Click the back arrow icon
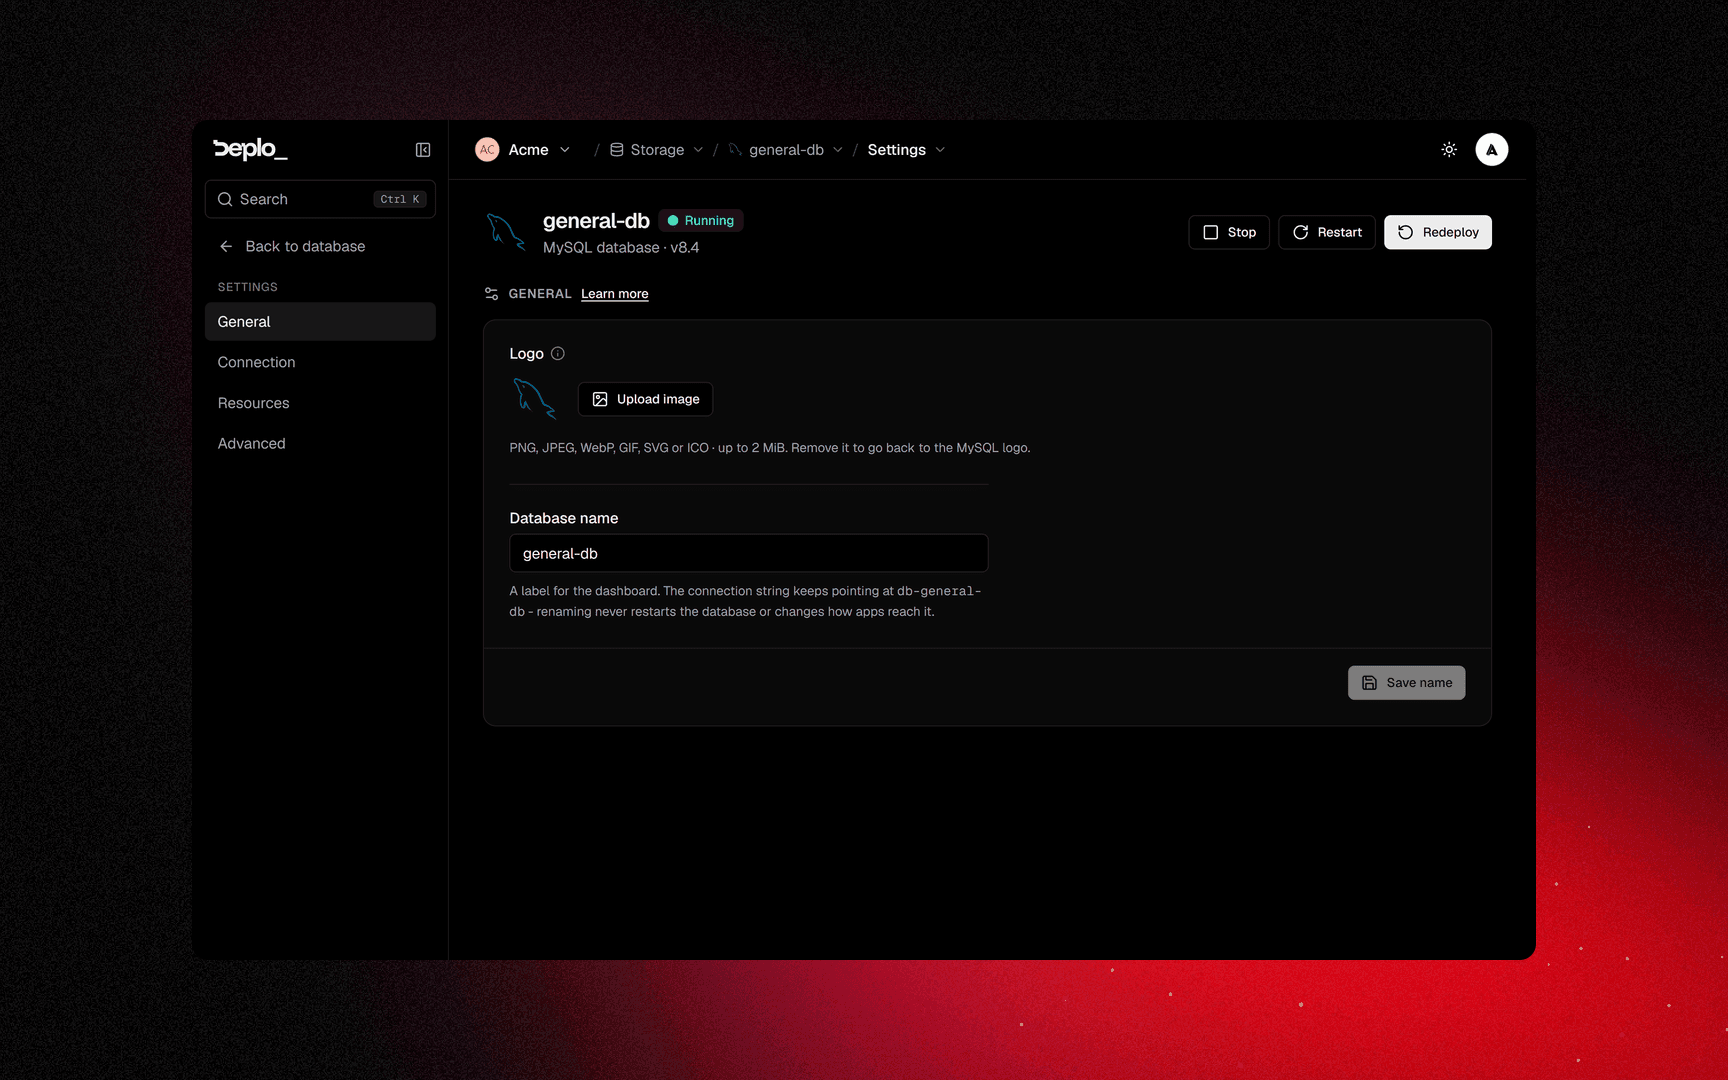This screenshot has width=1728, height=1080. coord(226,246)
